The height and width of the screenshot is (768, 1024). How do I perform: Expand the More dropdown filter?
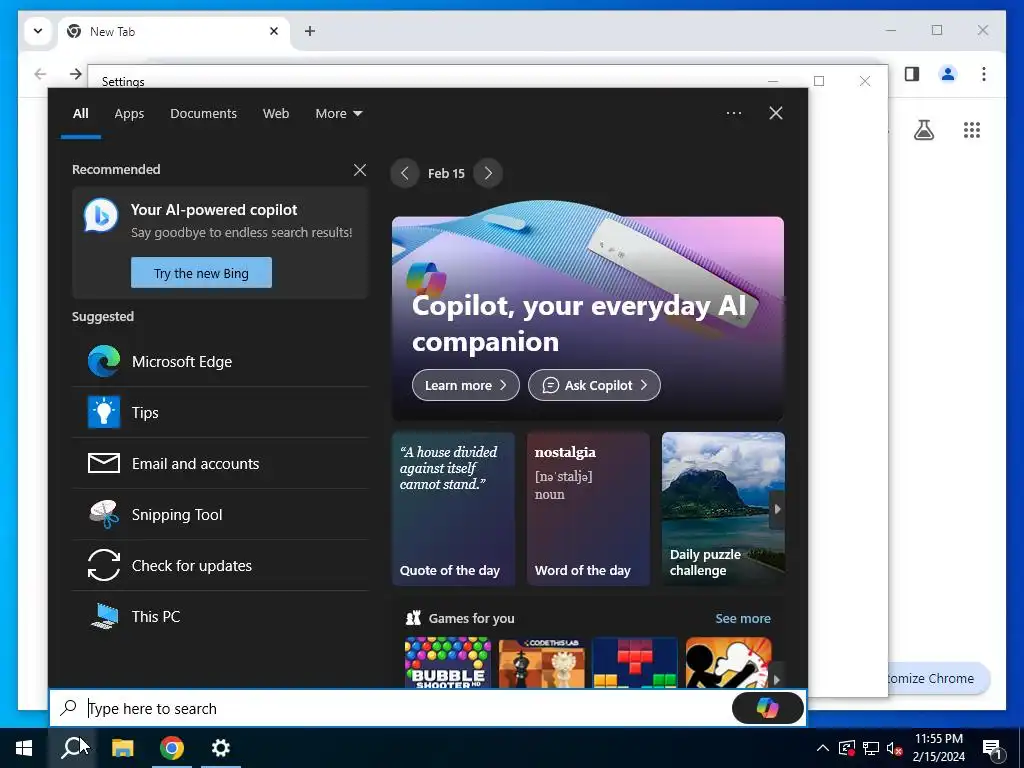point(338,114)
